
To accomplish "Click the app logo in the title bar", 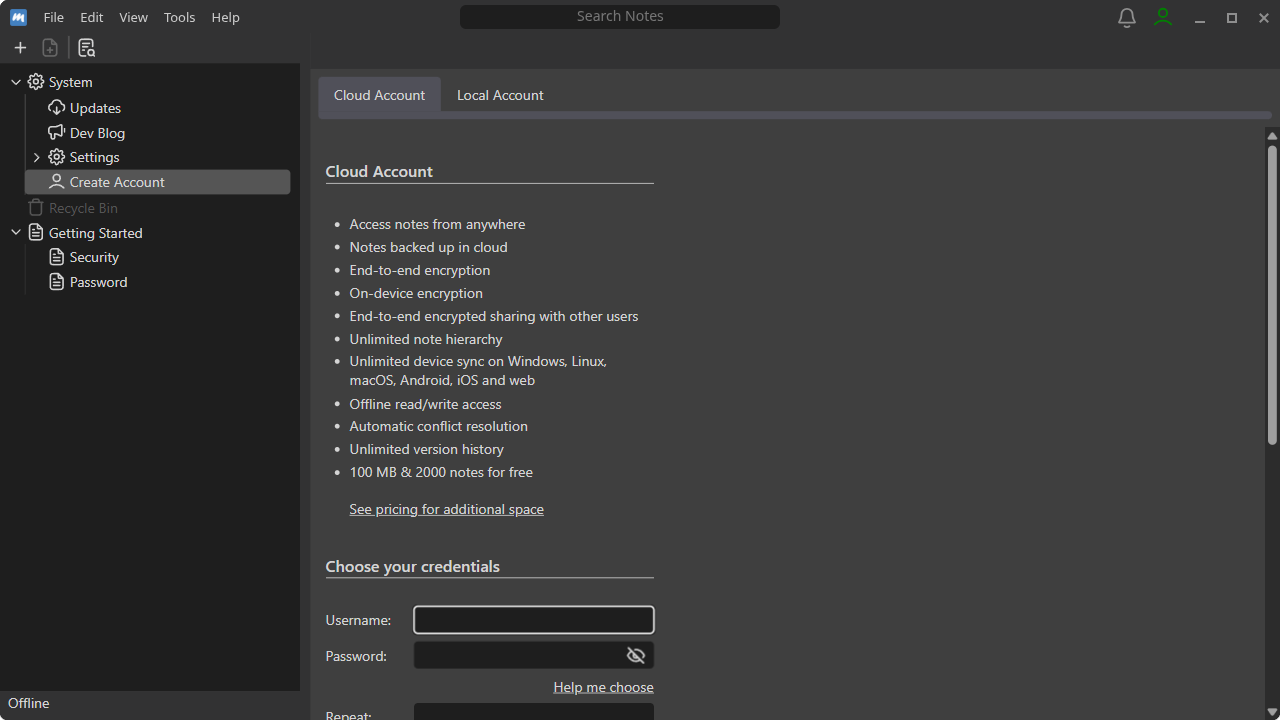I will [x=18, y=17].
